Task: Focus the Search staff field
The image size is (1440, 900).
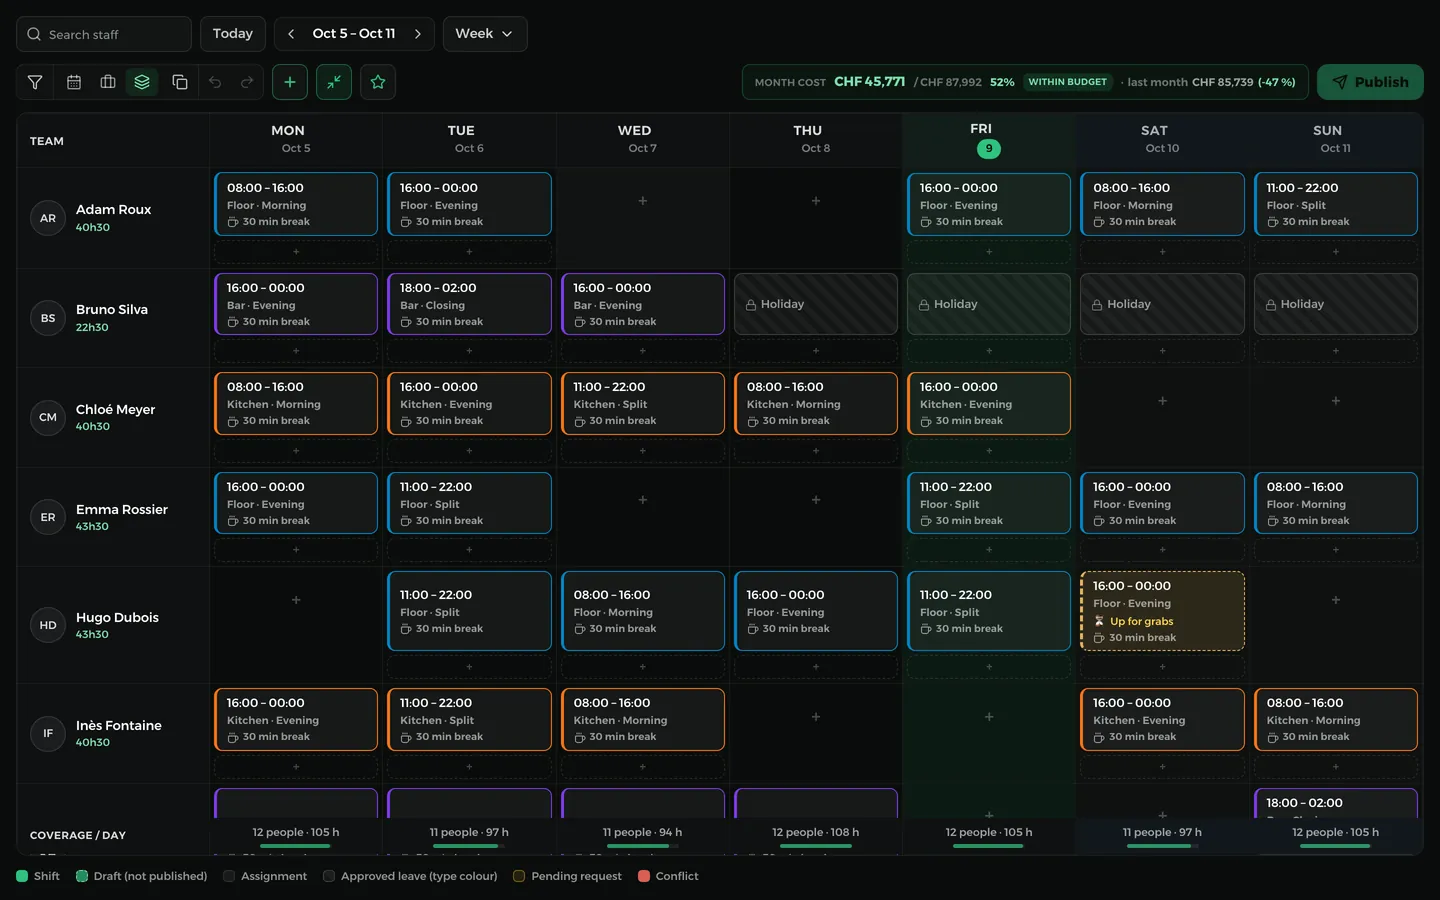Action: pyautogui.click(x=104, y=34)
